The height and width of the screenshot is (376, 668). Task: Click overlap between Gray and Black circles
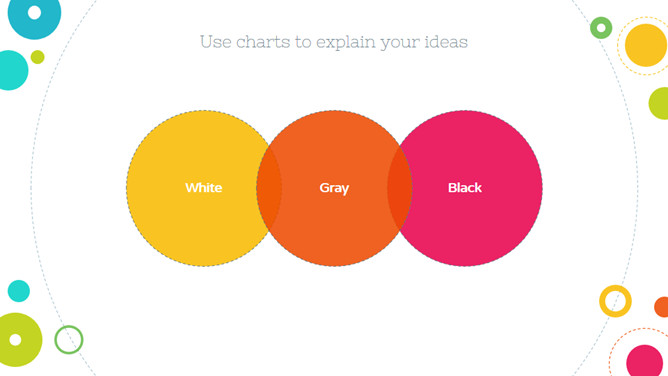(x=400, y=188)
